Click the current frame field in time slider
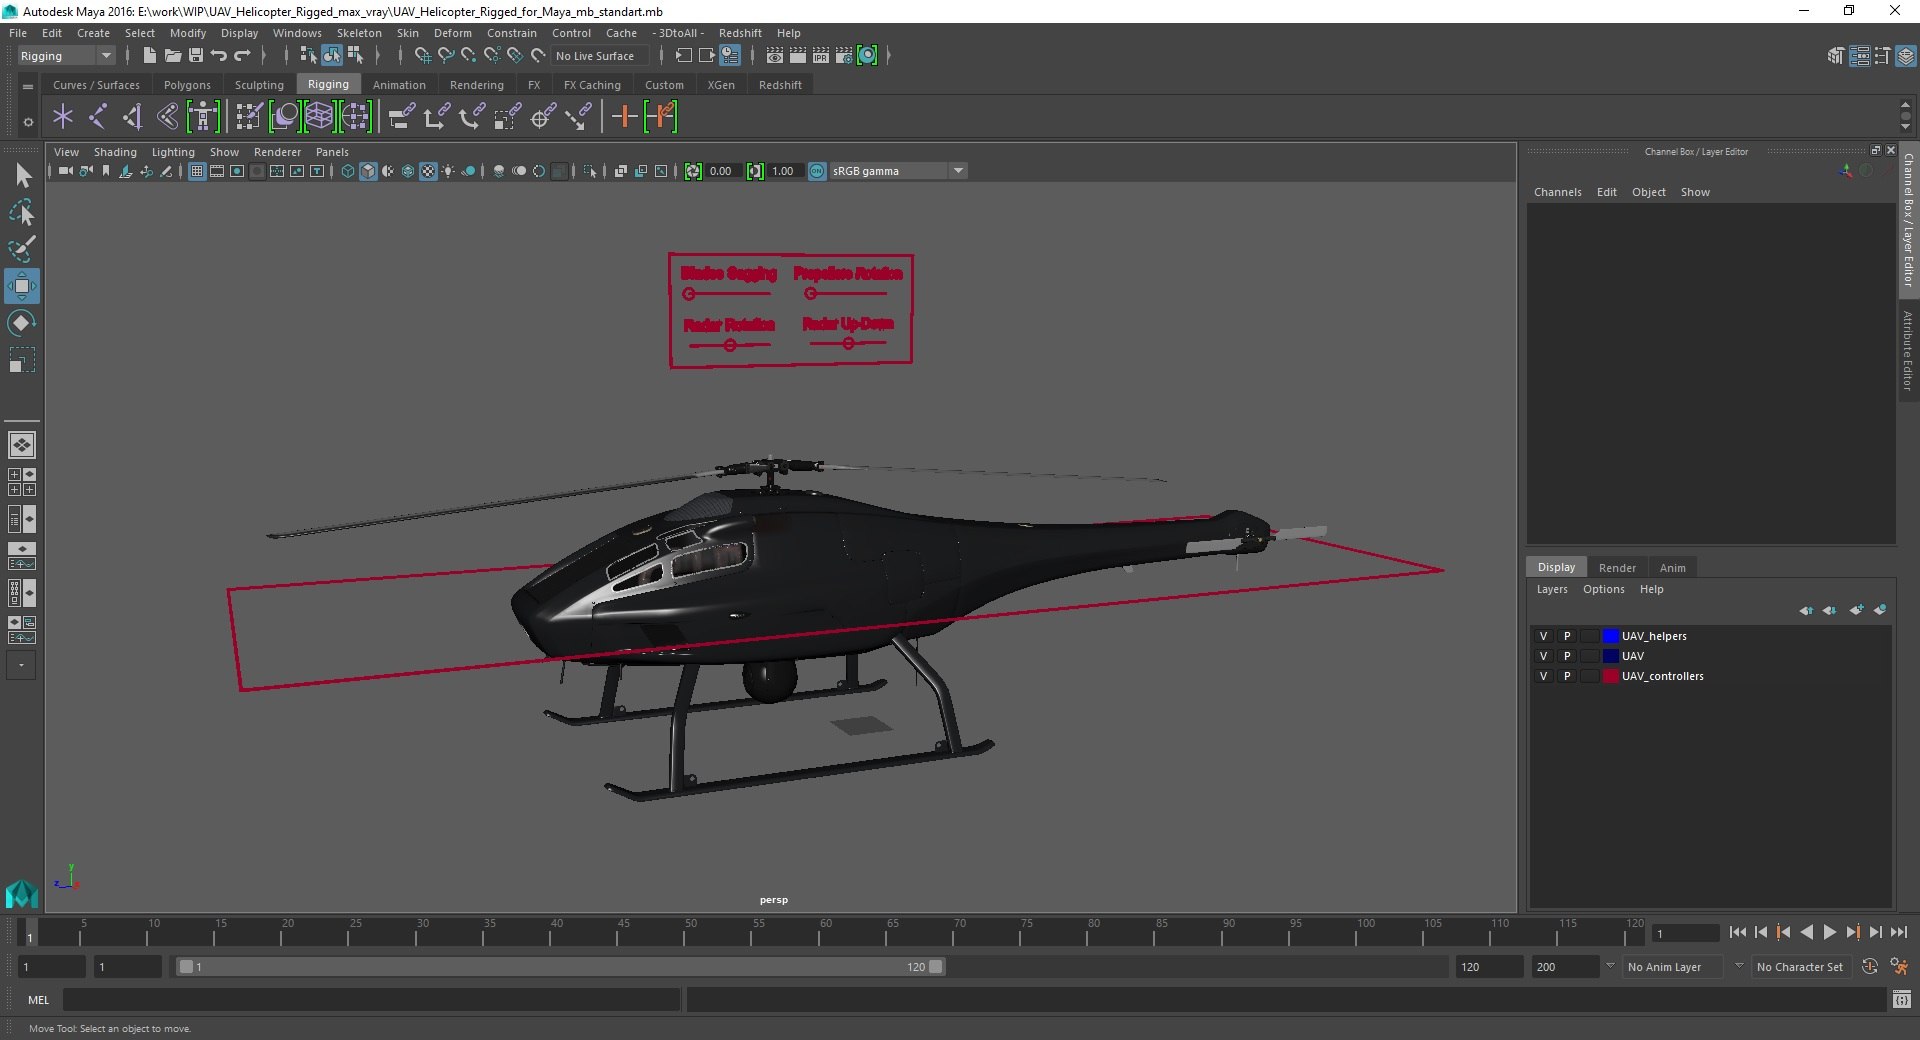The width and height of the screenshot is (1920, 1040). [x=1685, y=933]
